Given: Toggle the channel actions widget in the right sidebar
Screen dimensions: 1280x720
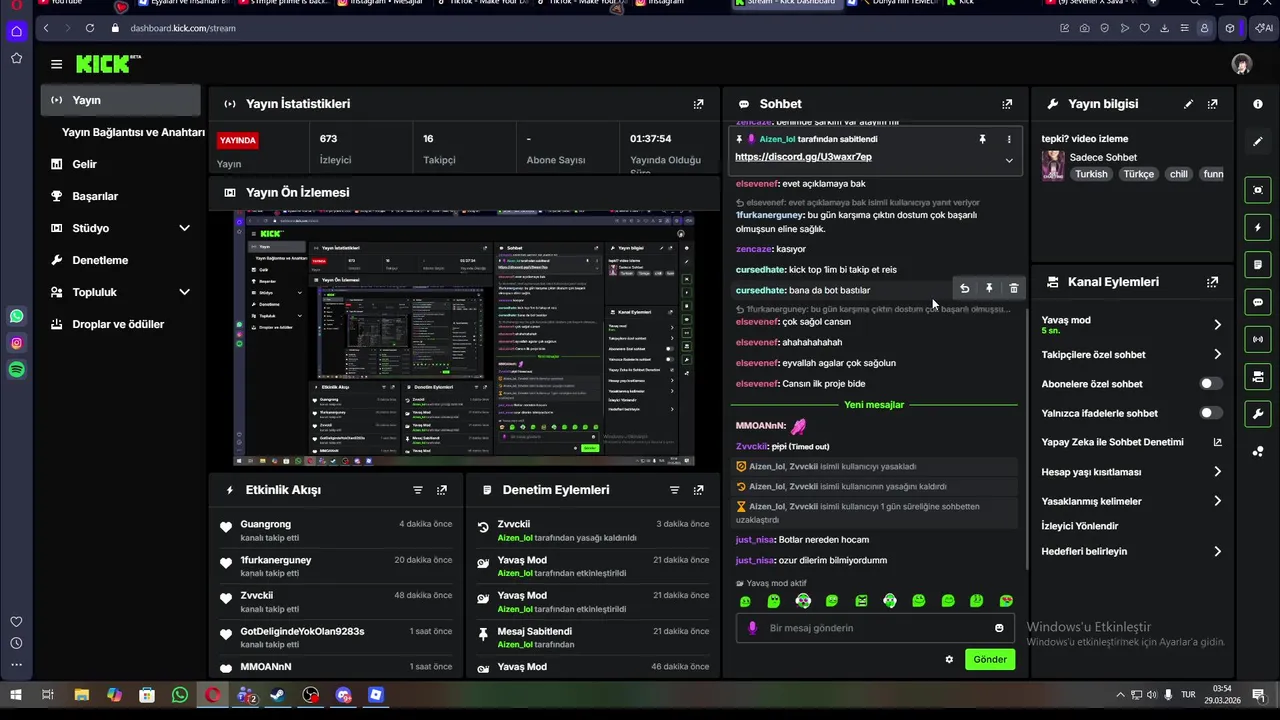Looking at the screenshot, I should [x=1258, y=377].
